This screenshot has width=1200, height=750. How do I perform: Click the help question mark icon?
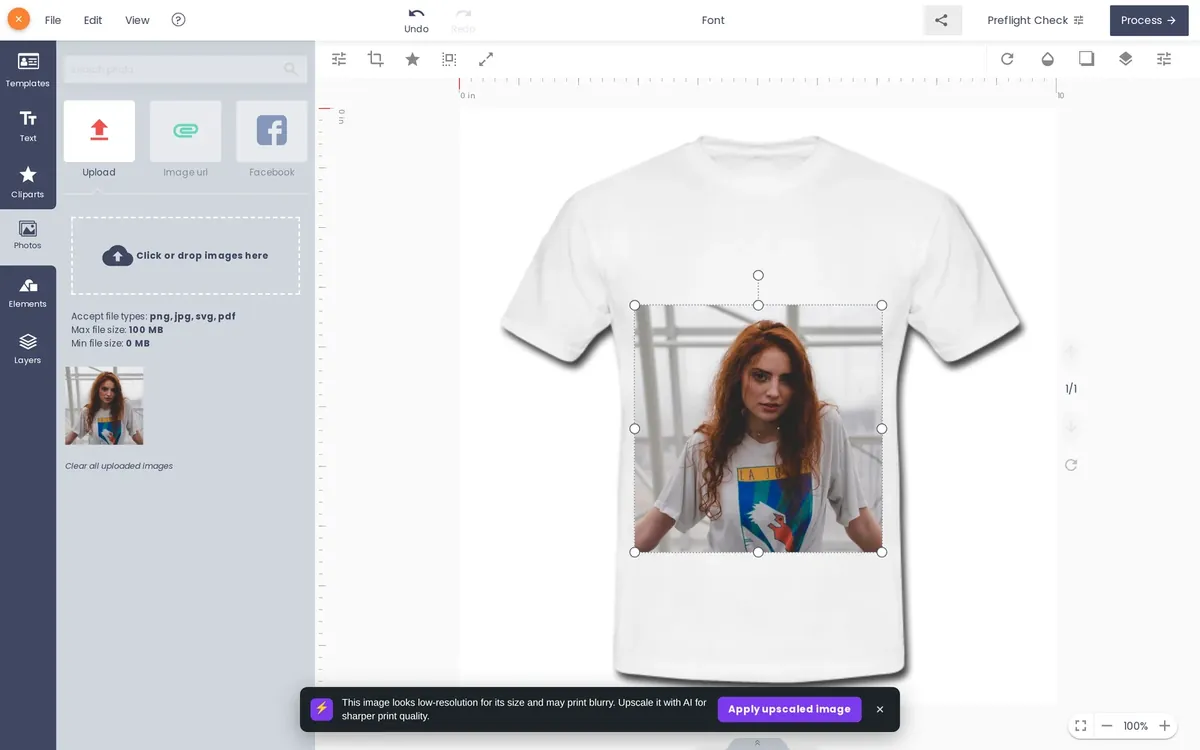pyautogui.click(x=178, y=20)
